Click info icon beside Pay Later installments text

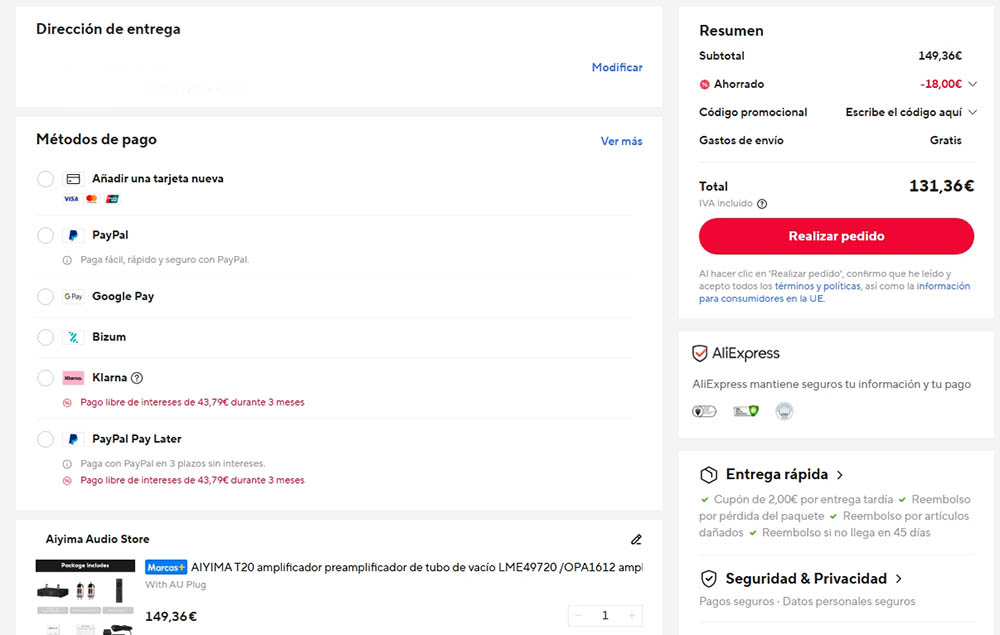67,464
